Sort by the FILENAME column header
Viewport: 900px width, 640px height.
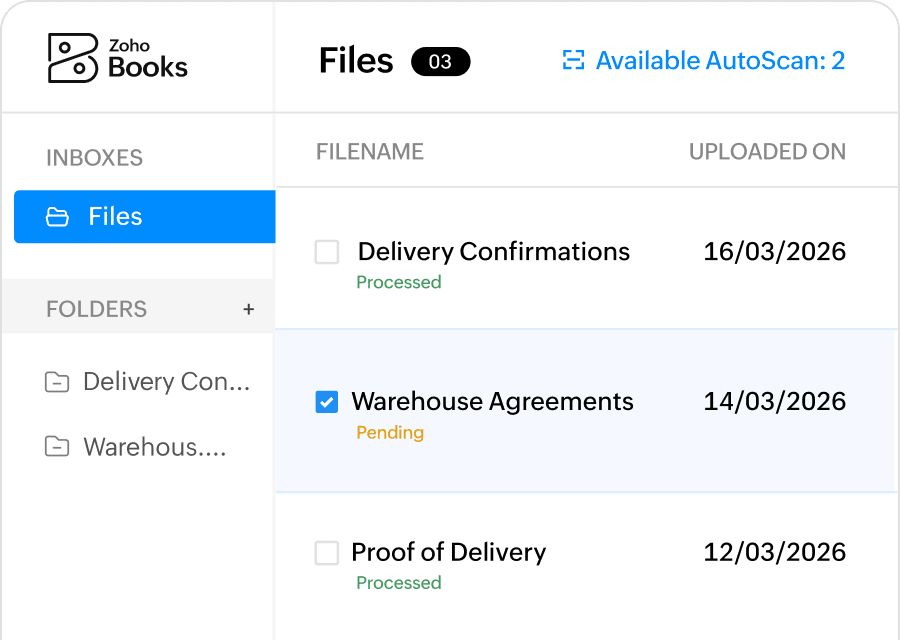coord(370,152)
